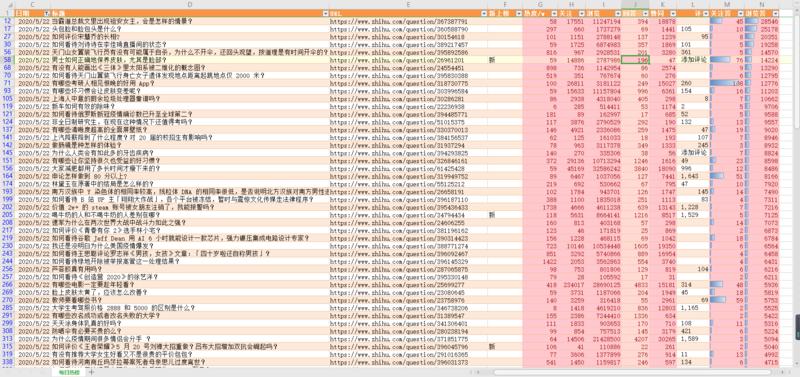Open the 评 column filter dropdown

coord(706,13)
